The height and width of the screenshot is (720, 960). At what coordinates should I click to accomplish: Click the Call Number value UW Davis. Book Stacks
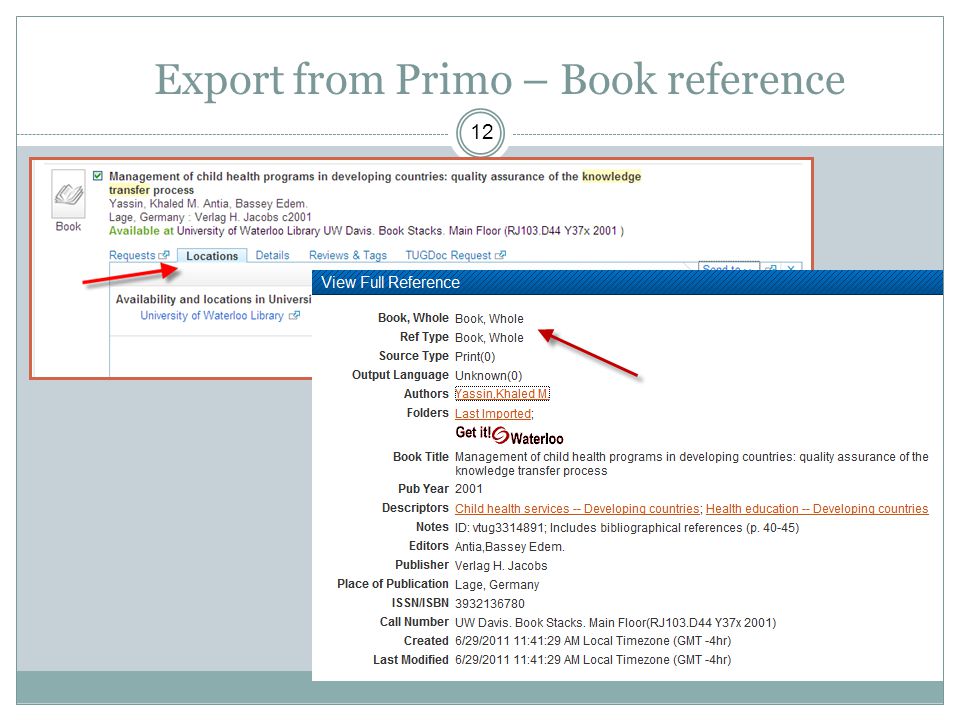[615, 623]
